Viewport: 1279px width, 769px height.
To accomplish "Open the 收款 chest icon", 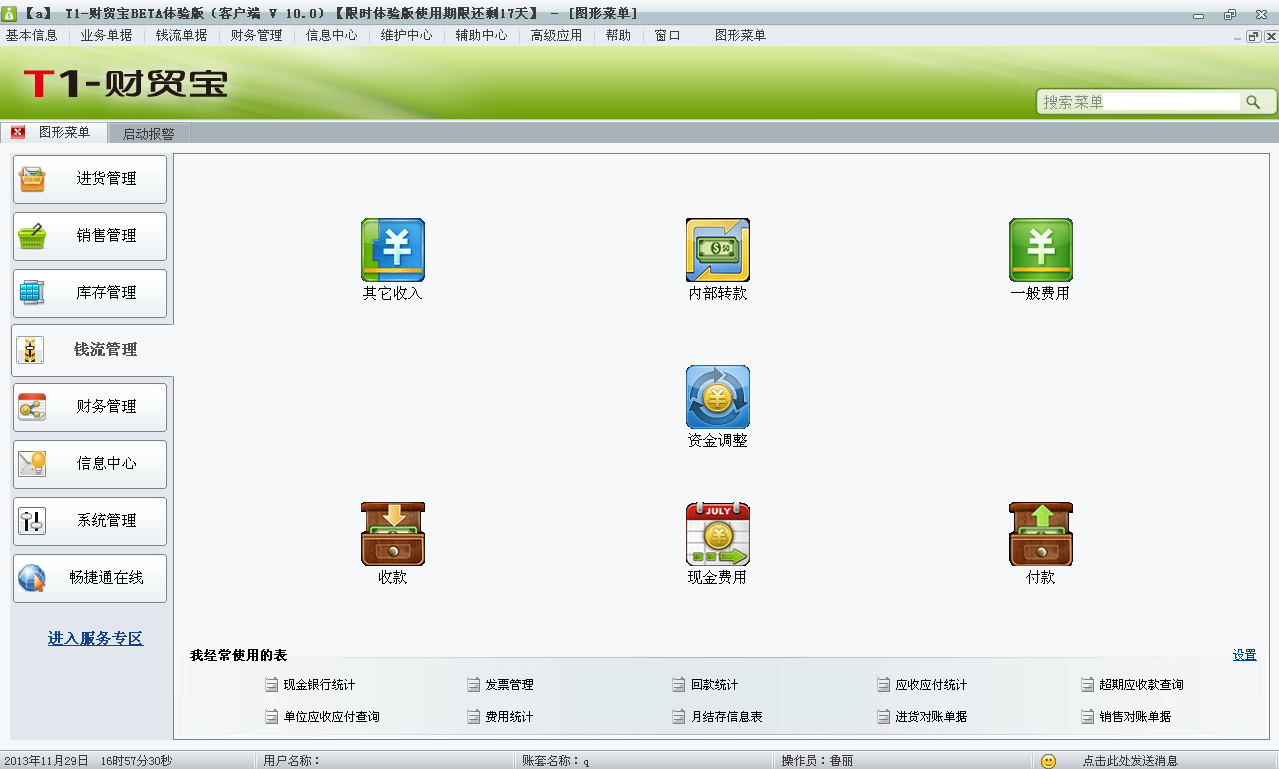I will tap(392, 534).
